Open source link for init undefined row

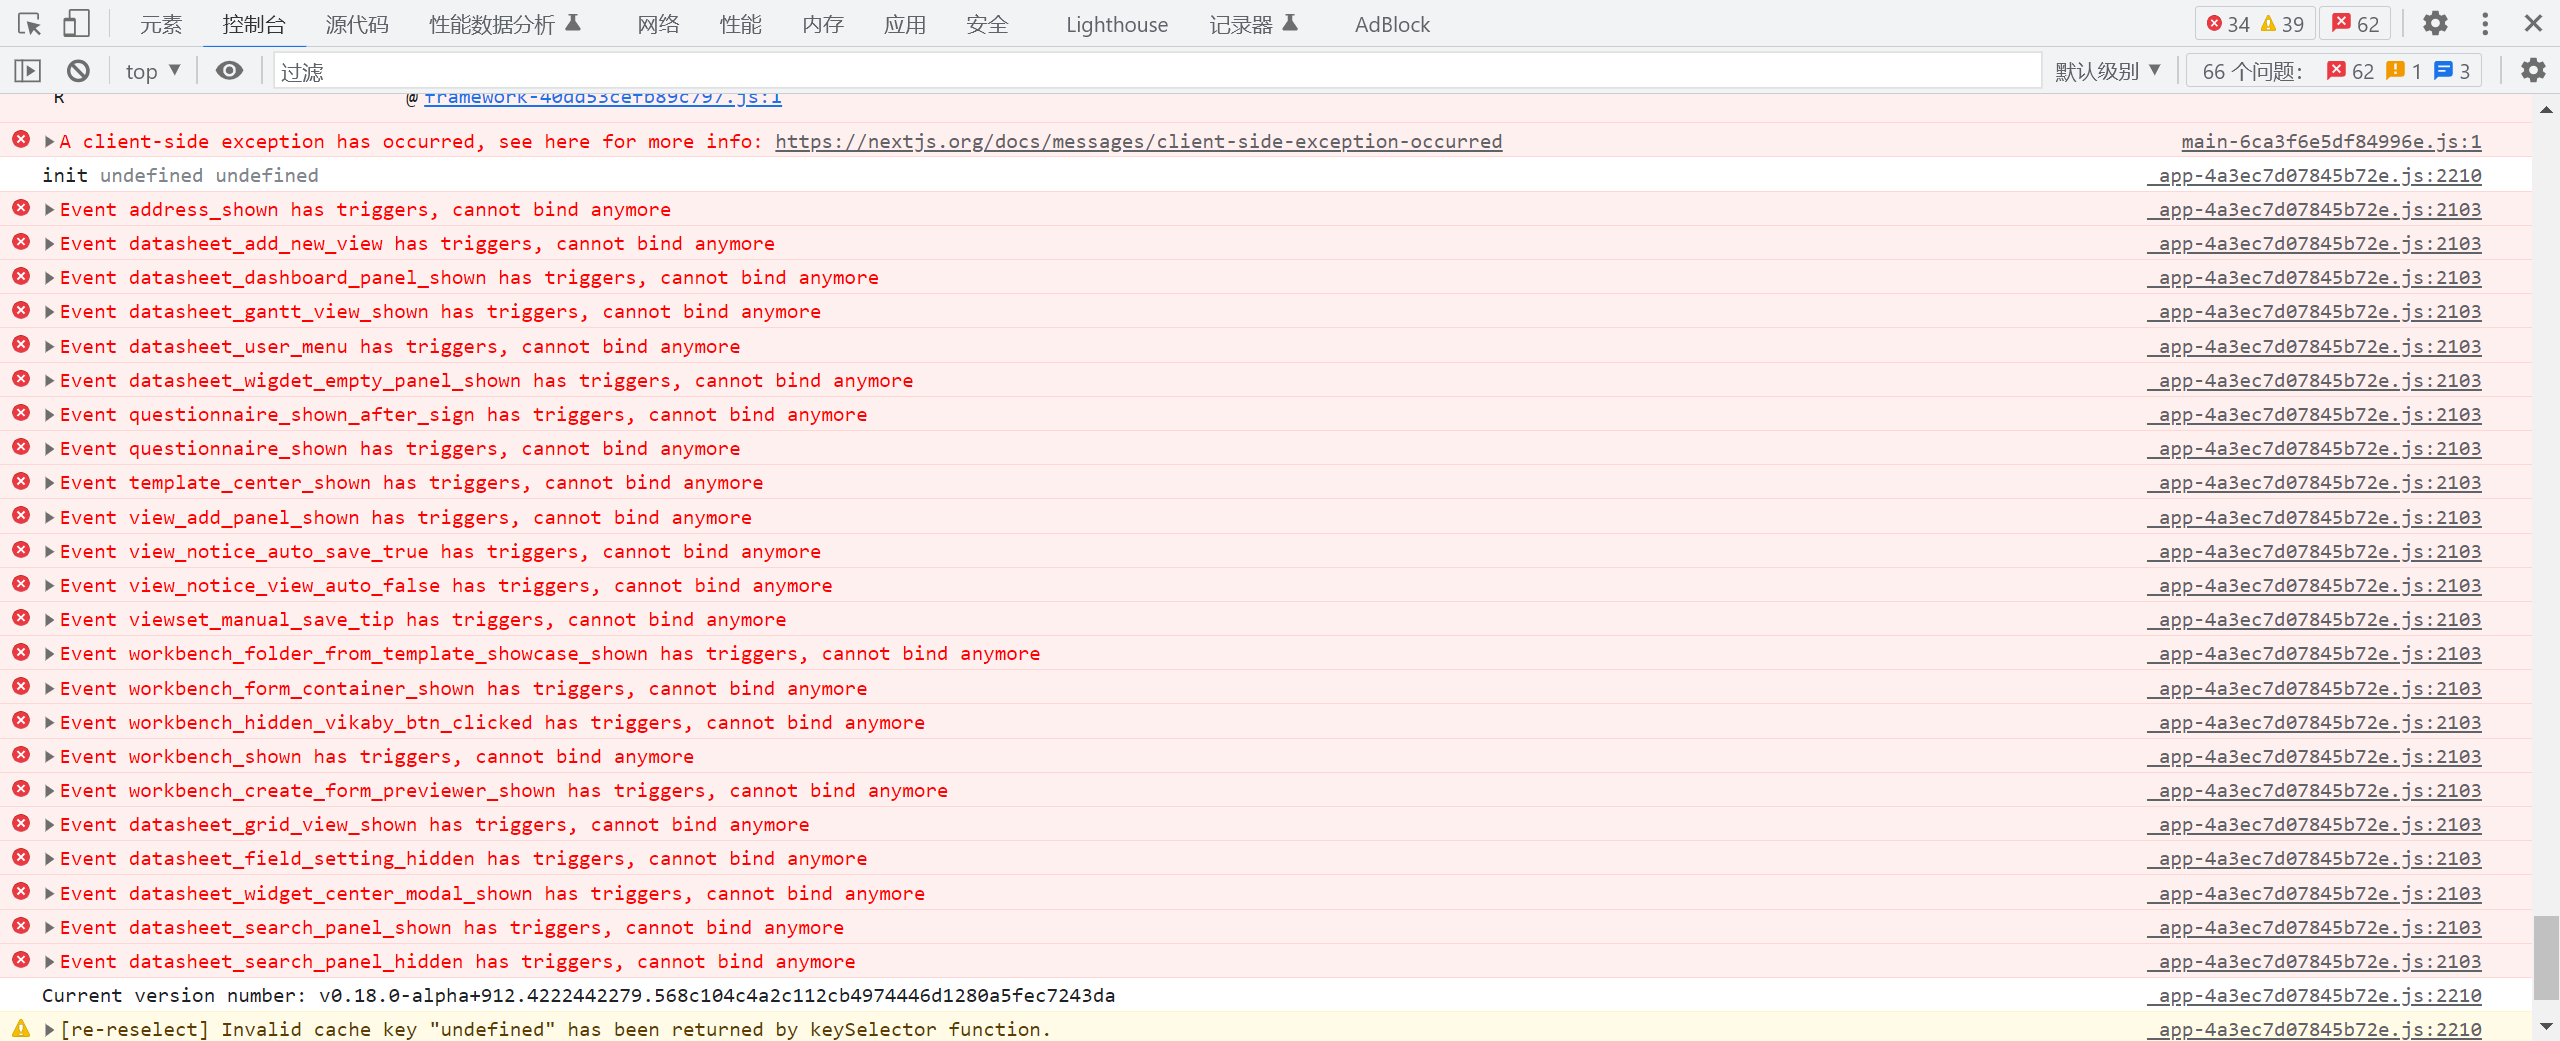click(x=2315, y=175)
